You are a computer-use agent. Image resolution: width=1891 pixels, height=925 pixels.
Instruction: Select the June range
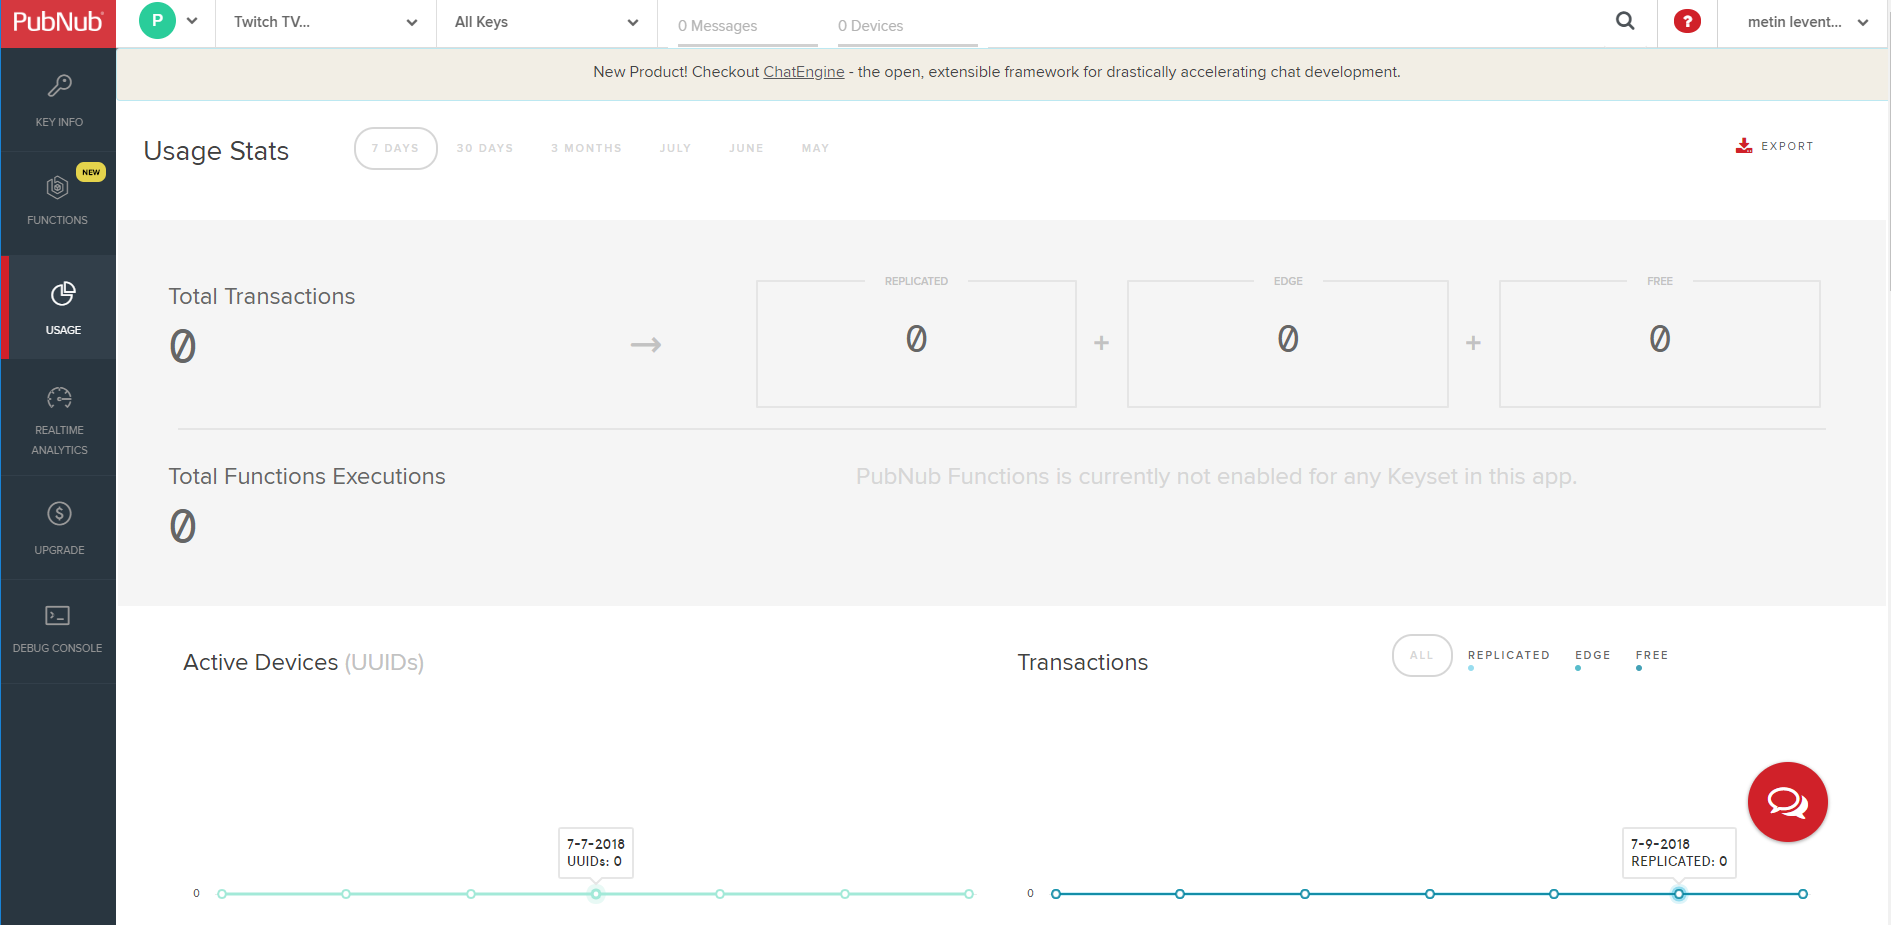point(746,148)
